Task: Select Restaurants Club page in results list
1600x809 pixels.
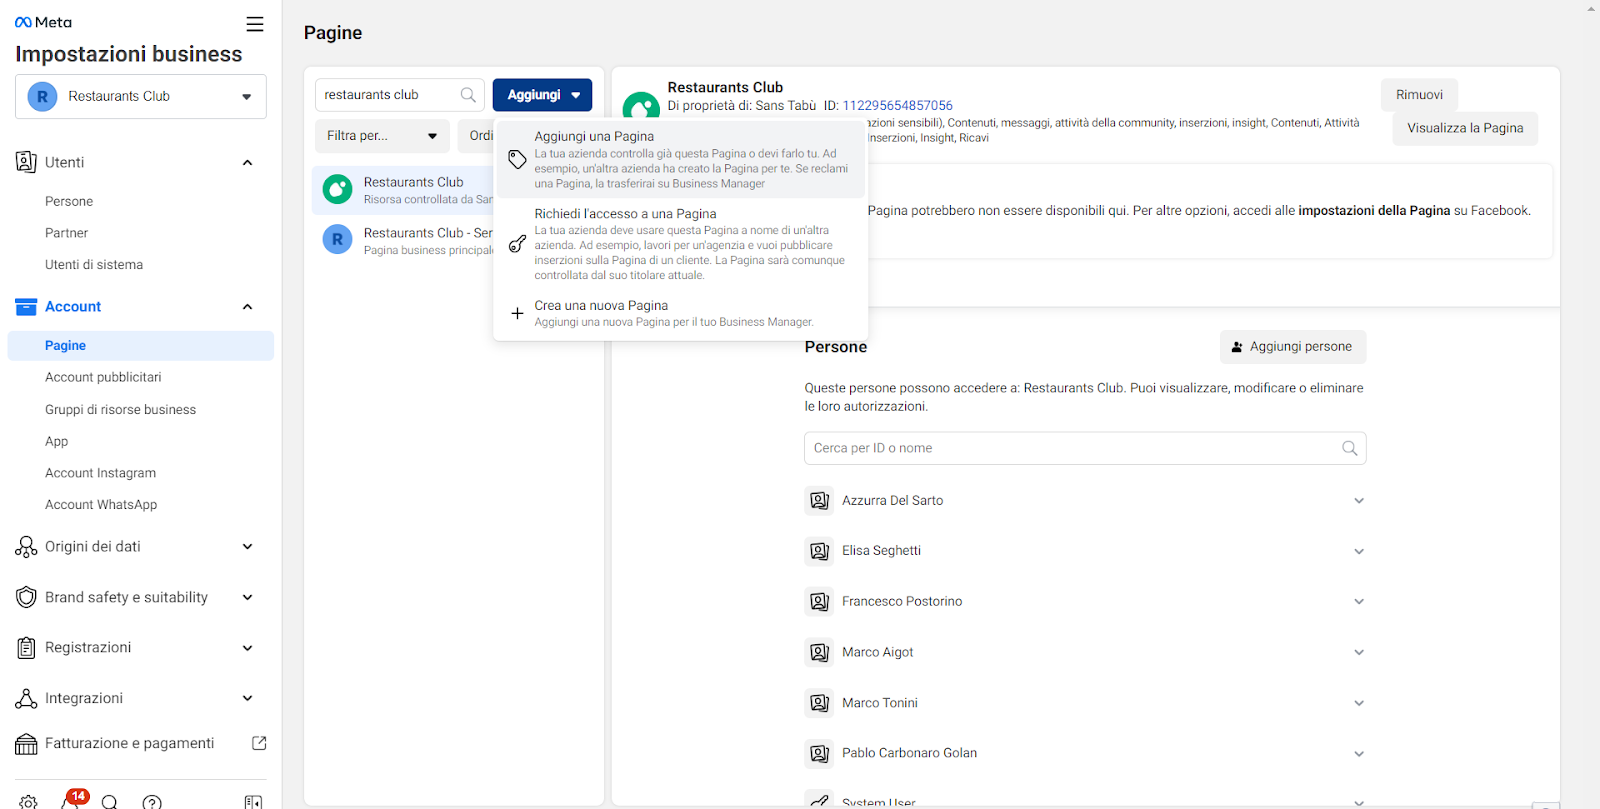Action: pyautogui.click(x=404, y=190)
